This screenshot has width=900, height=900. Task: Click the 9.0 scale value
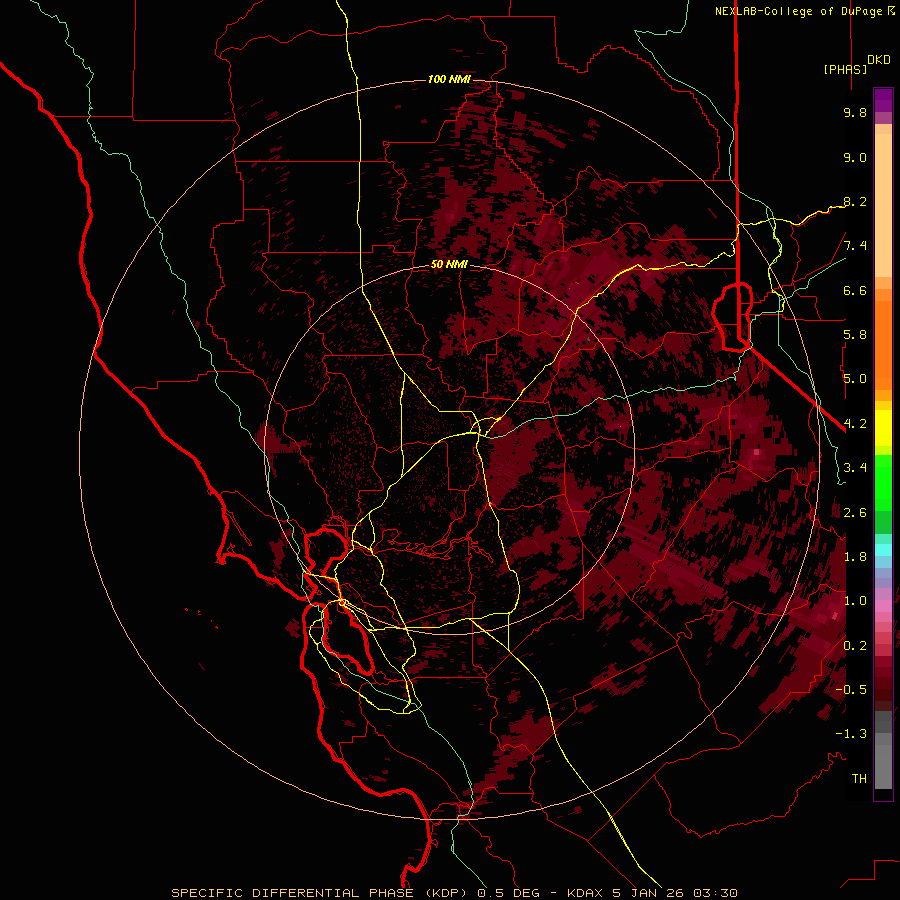click(x=855, y=157)
